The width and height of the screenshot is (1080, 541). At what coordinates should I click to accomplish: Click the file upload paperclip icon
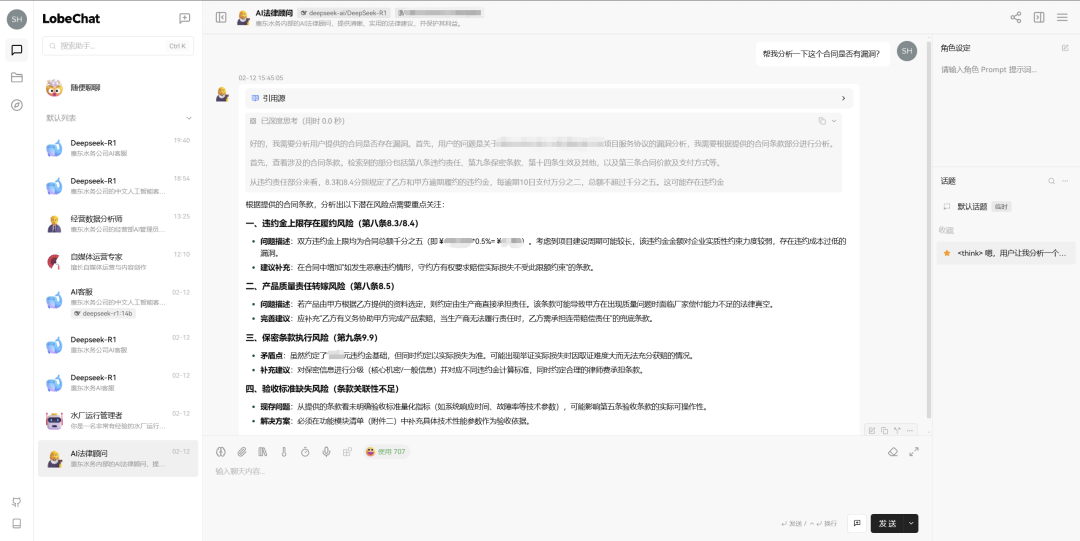click(241, 452)
